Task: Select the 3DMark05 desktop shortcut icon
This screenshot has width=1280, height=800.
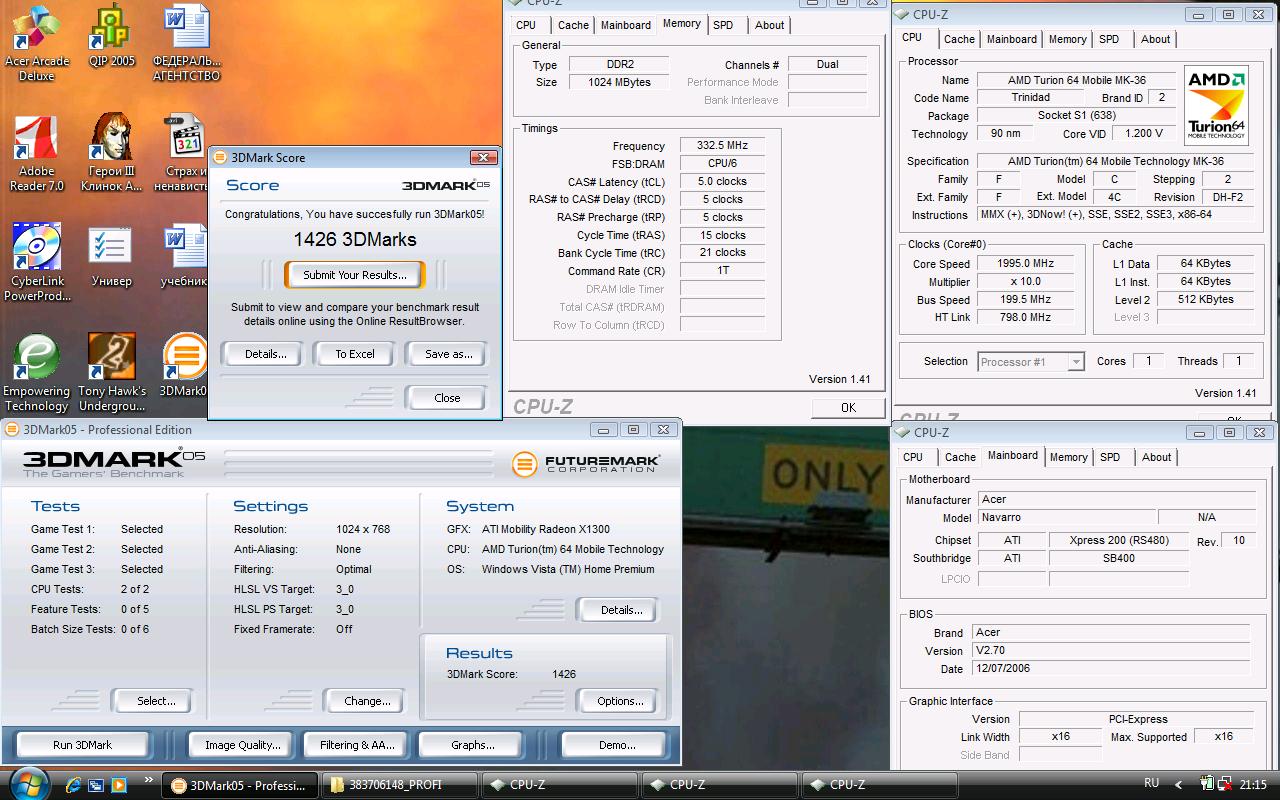Action: [x=184, y=366]
